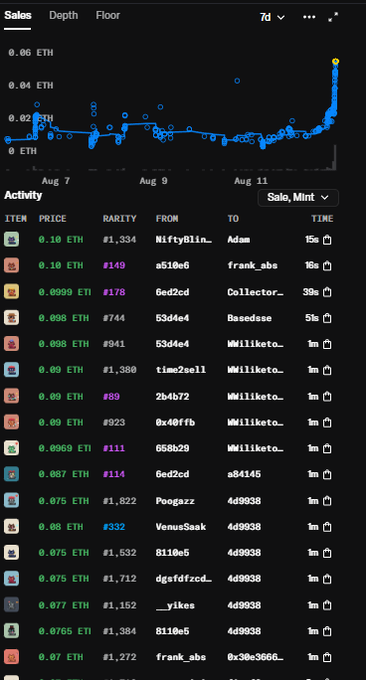Open bag icon on the 39s row

(327, 292)
